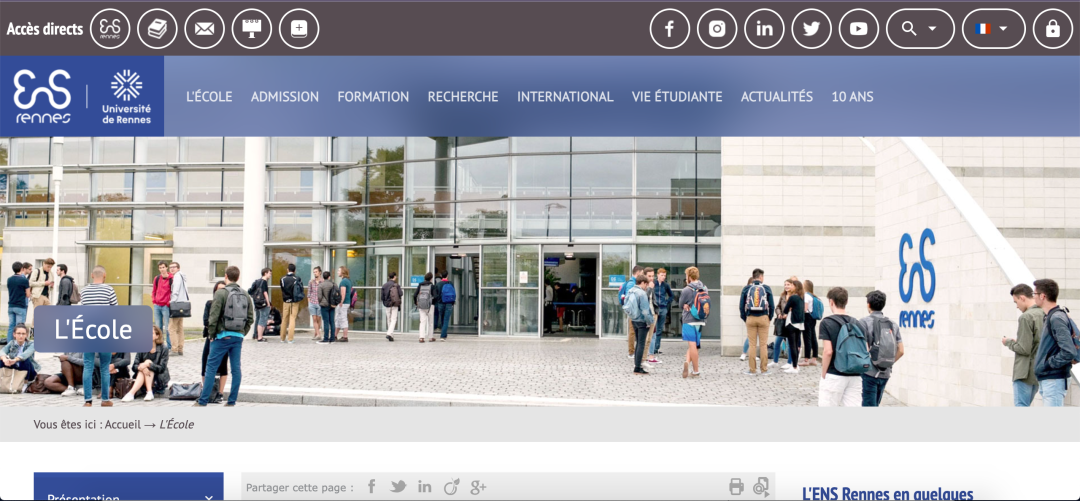Visit Instagram page from top bar
Viewport: 1080px width, 501px height.
pyautogui.click(x=717, y=29)
